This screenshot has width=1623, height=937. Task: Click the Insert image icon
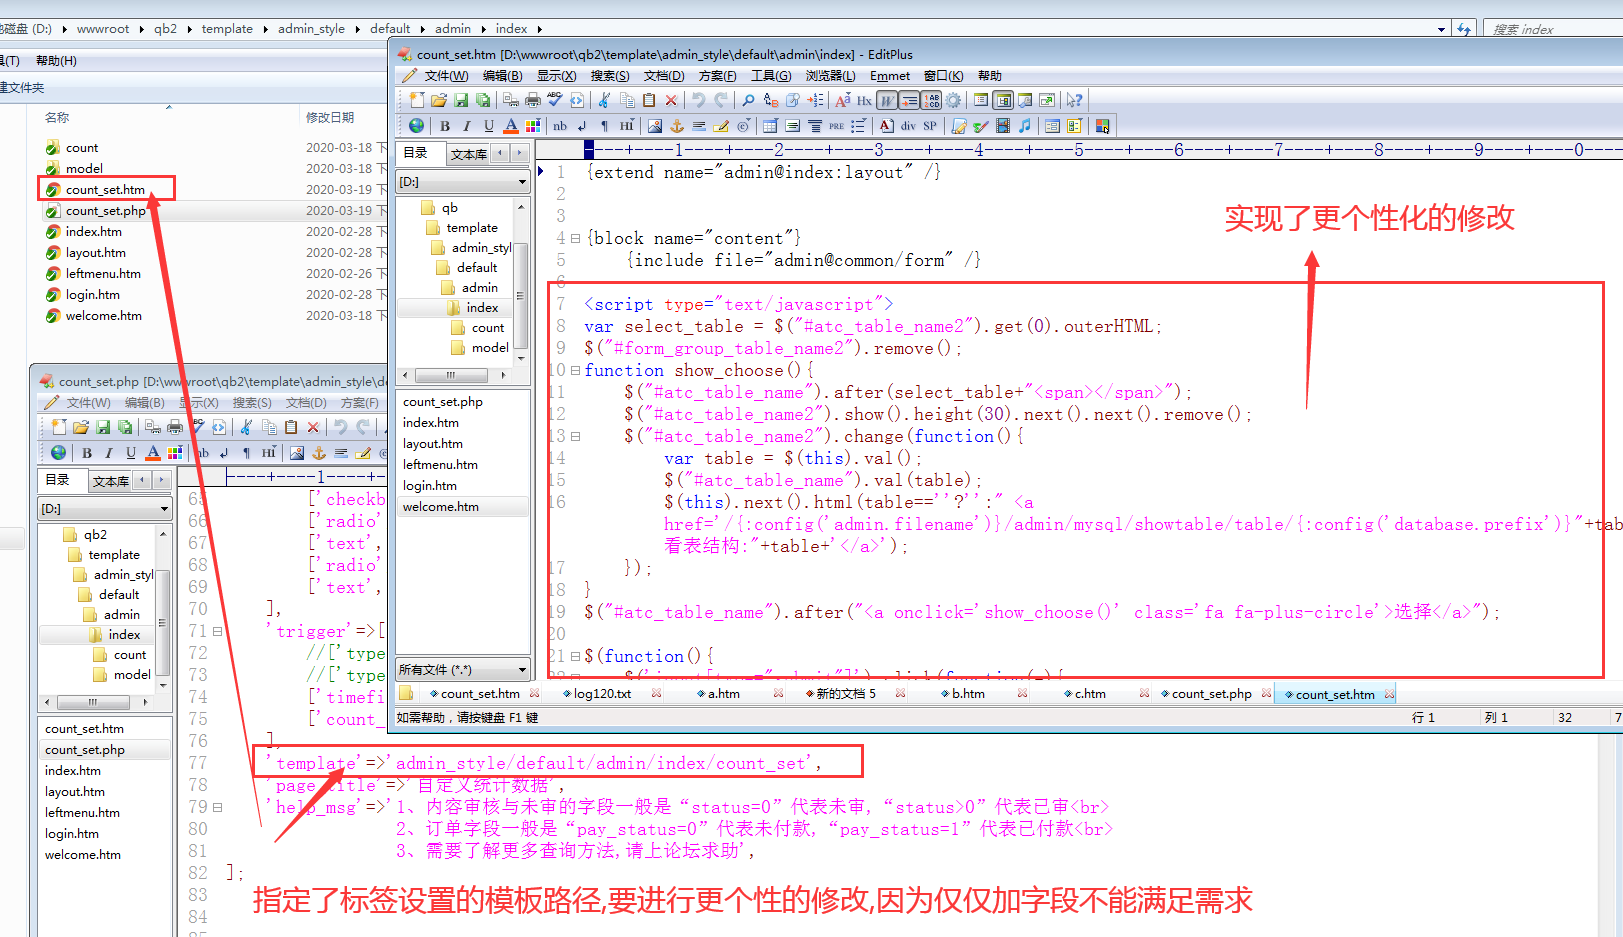[x=655, y=126]
